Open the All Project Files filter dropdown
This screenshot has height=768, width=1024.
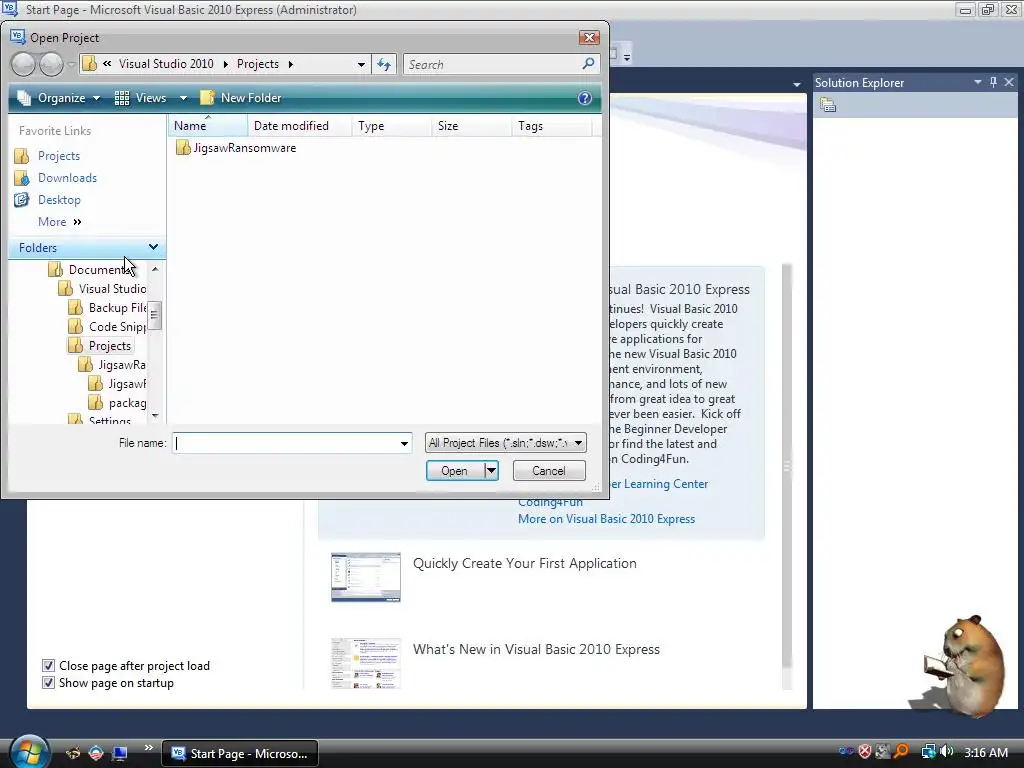[x=505, y=443]
